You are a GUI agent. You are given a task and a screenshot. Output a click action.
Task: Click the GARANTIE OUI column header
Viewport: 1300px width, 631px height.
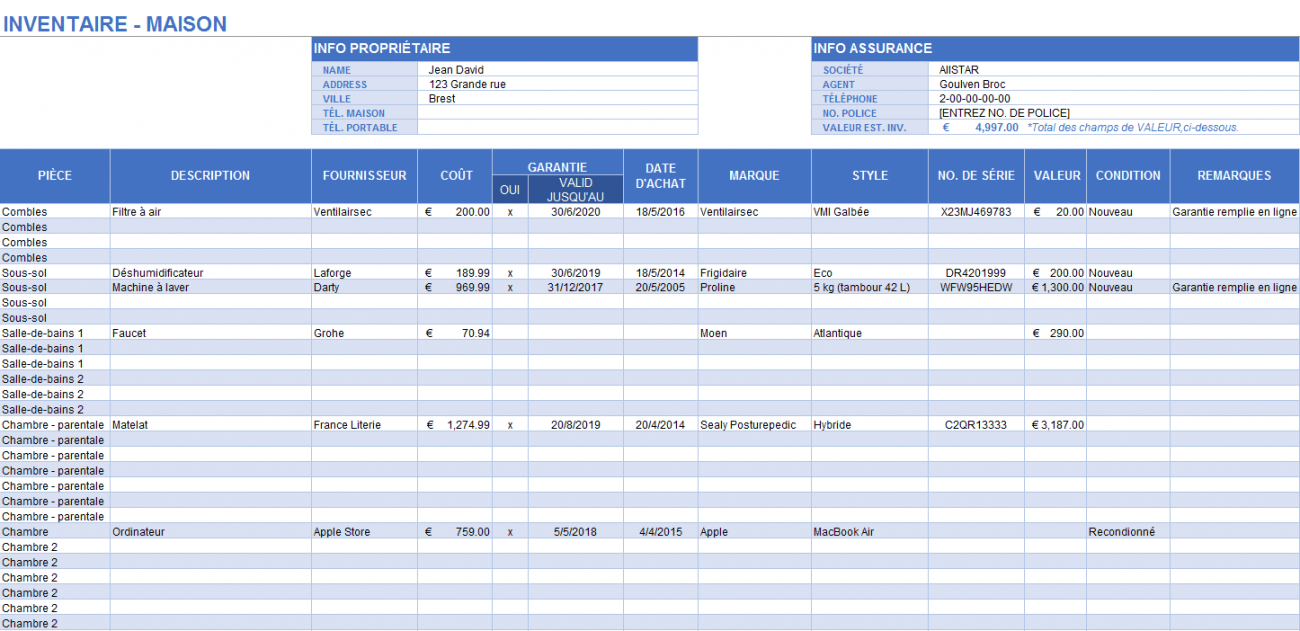click(x=509, y=188)
